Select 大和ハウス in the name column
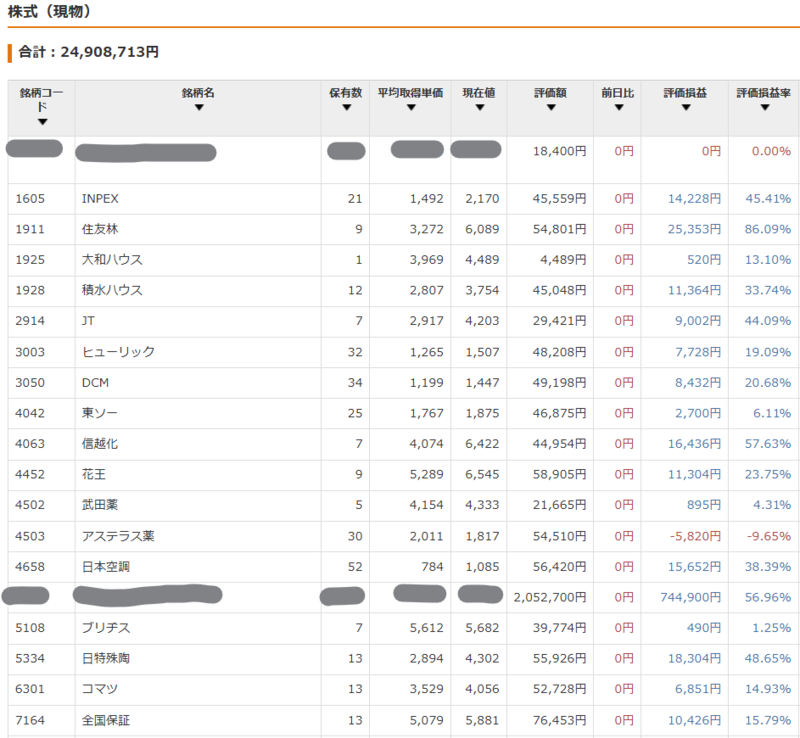This screenshot has height=738, width=800. coord(112,260)
